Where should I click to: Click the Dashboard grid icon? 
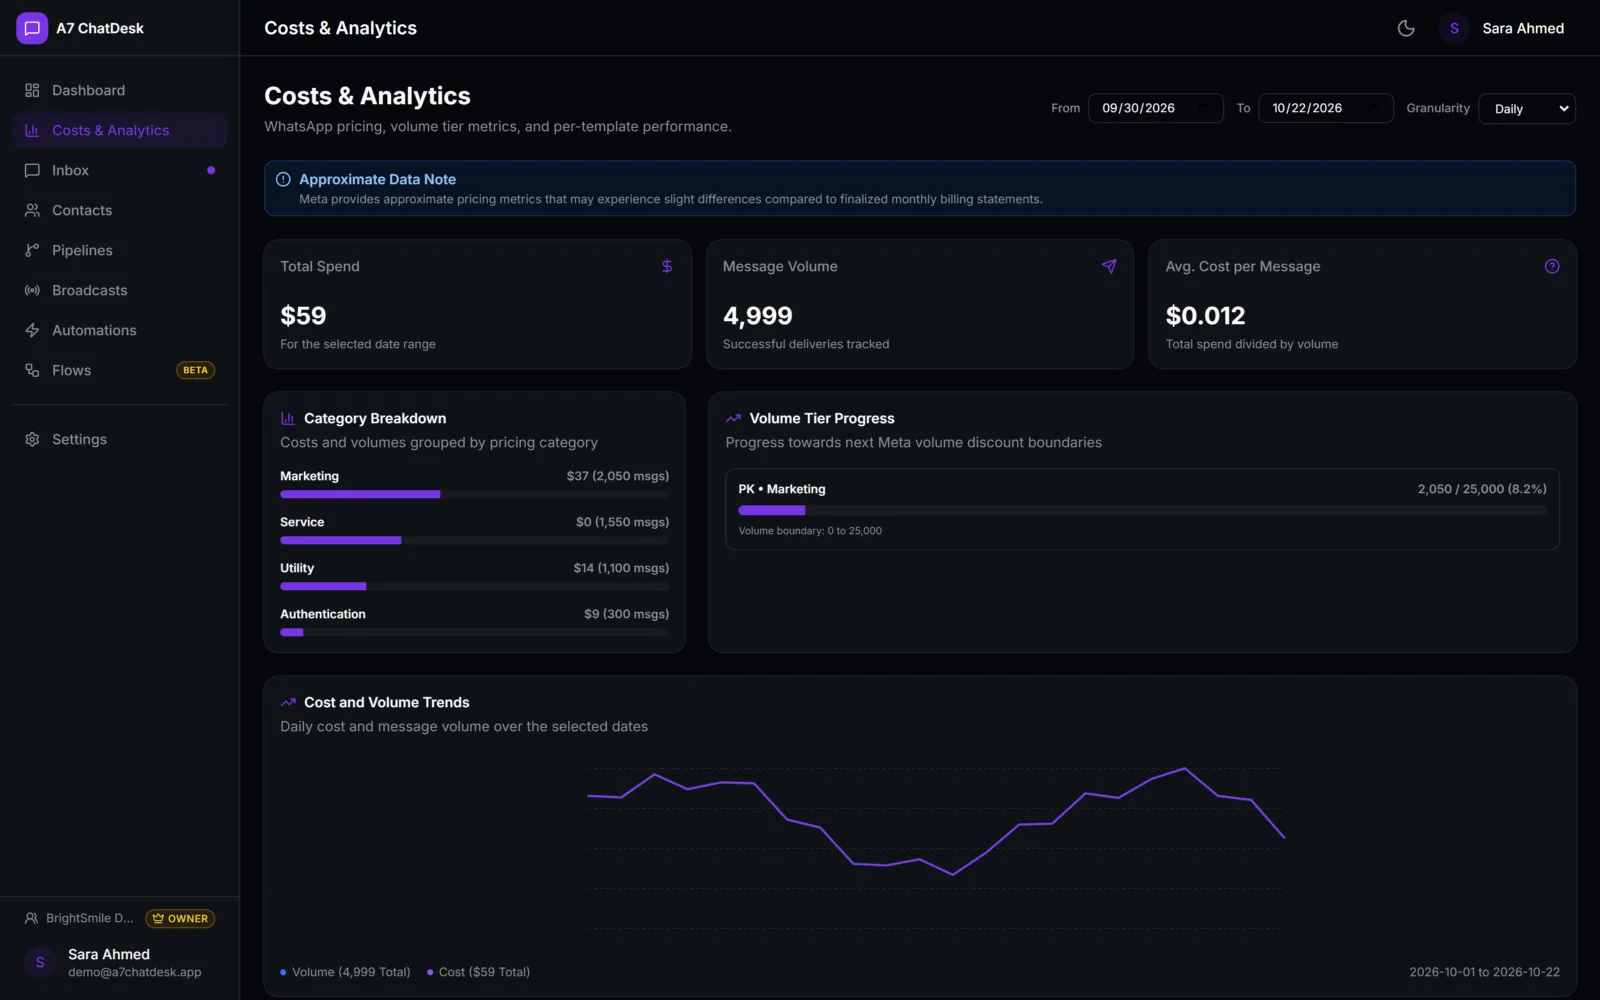(32, 90)
